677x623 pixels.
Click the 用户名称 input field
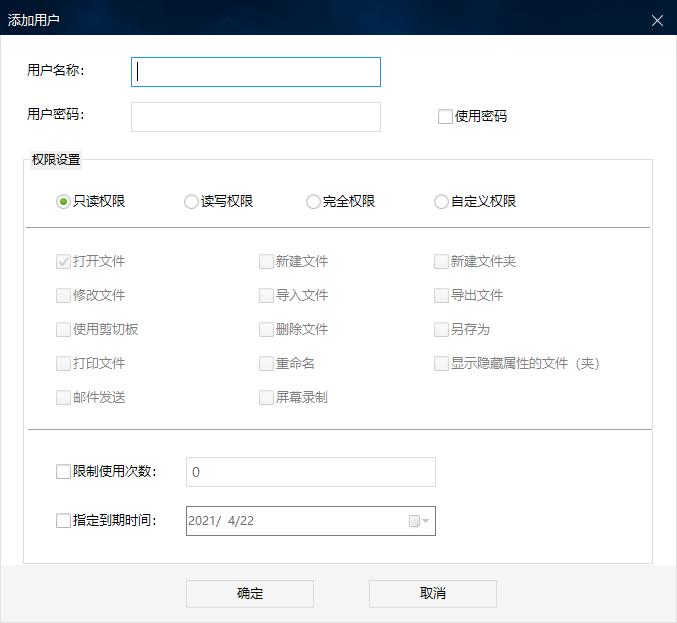(256, 72)
